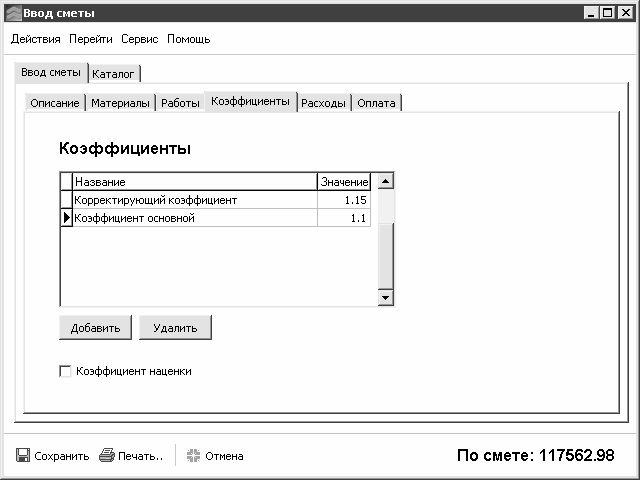
Task: Click the Сохранить label to save
Action: [62, 456]
